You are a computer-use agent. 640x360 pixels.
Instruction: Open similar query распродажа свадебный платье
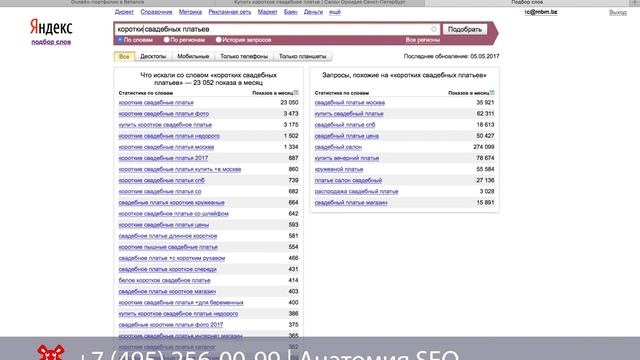pos(356,191)
